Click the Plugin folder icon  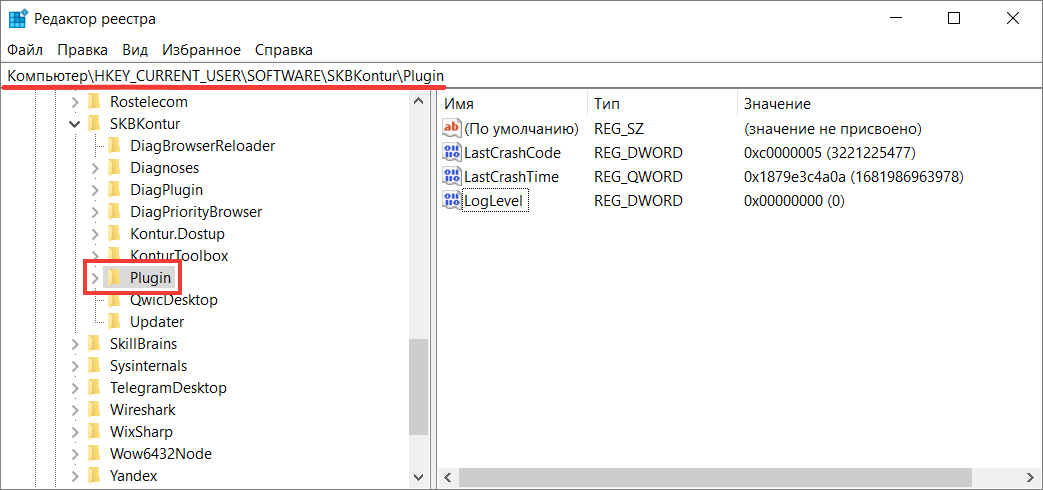(x=114, y=277)
